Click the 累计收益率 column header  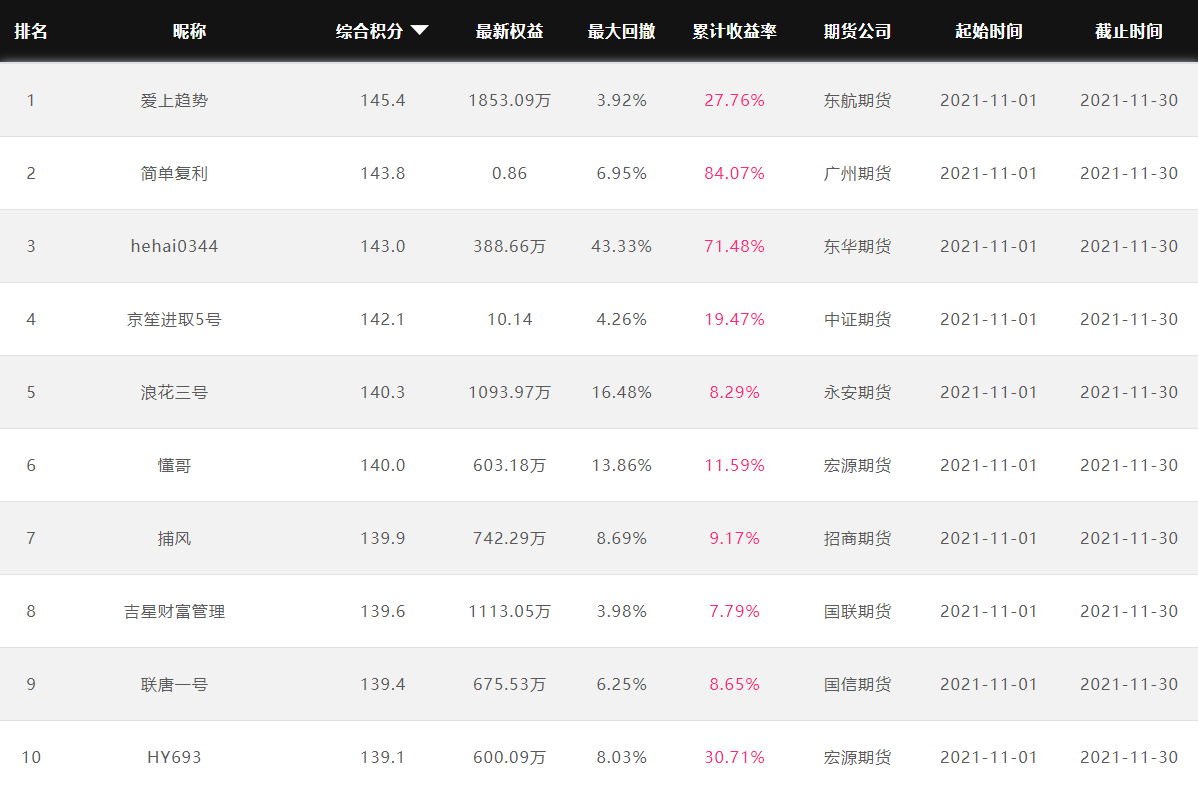pos(734,31)
